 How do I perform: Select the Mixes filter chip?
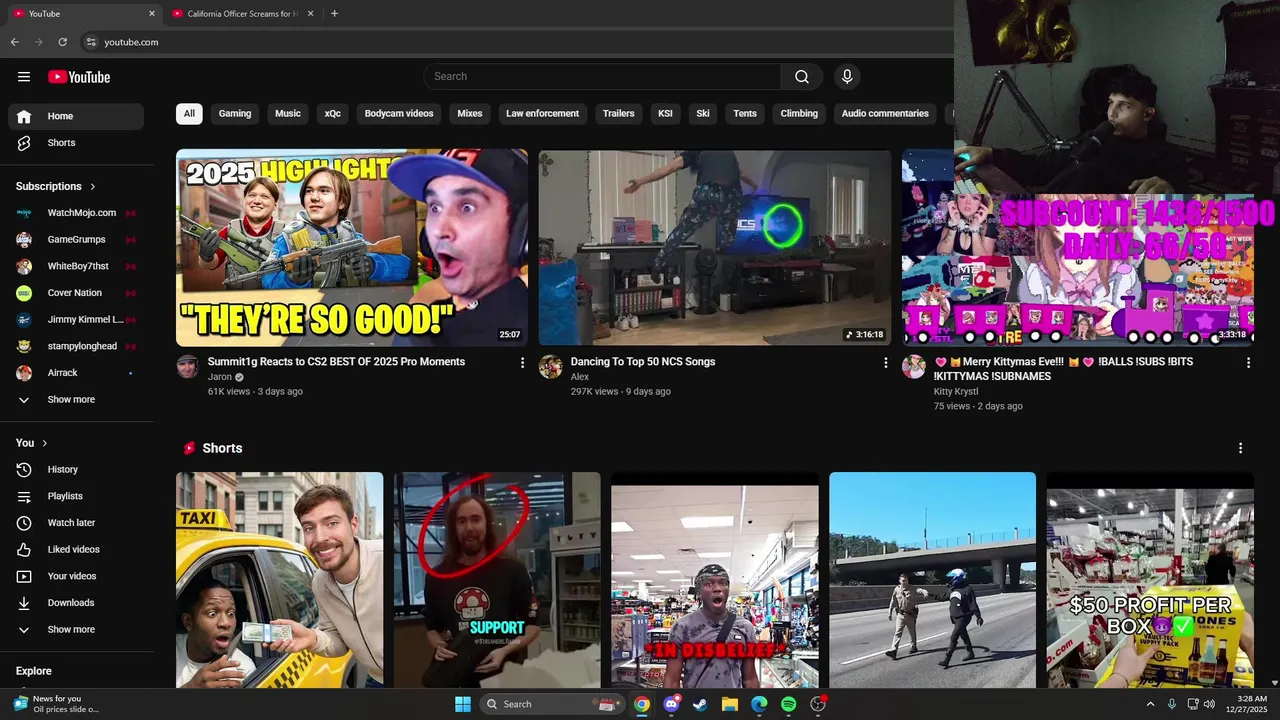pos(470,114)
